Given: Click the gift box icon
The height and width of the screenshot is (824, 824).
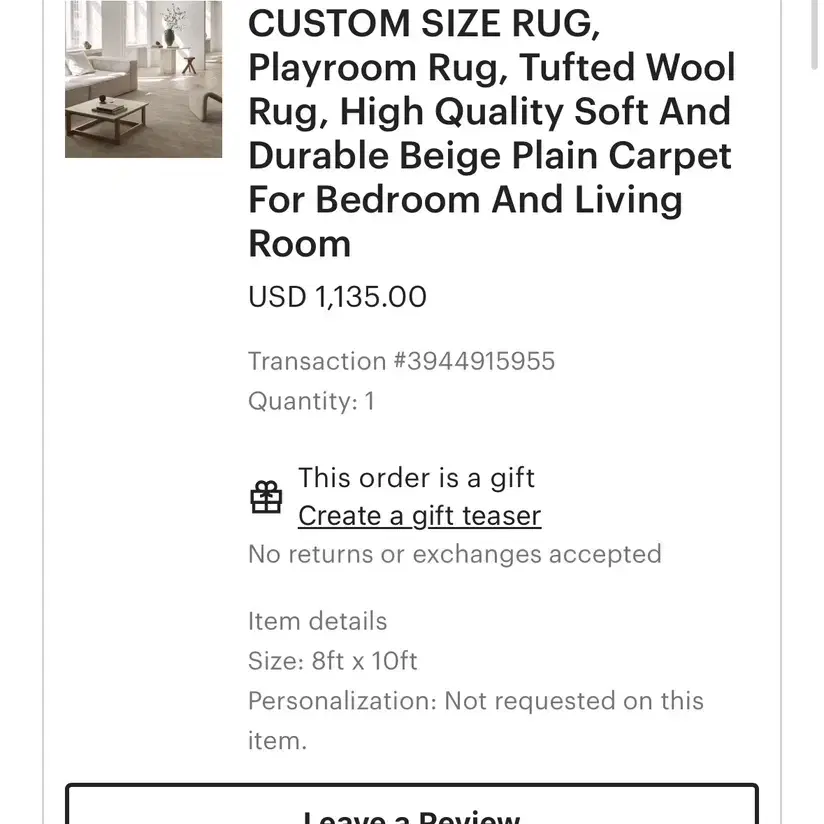Looking at the screenshot, I should point(266,497).
